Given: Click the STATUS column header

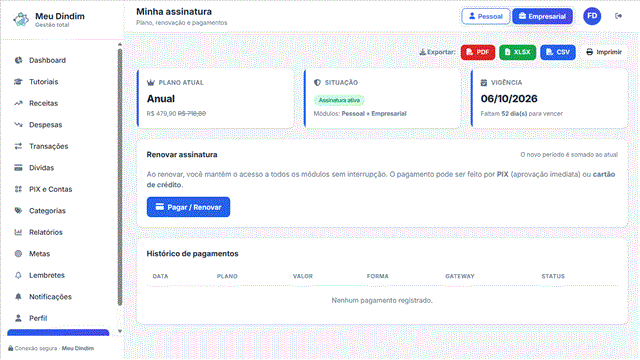Looking at the screenshot, I should pos(553,276).
